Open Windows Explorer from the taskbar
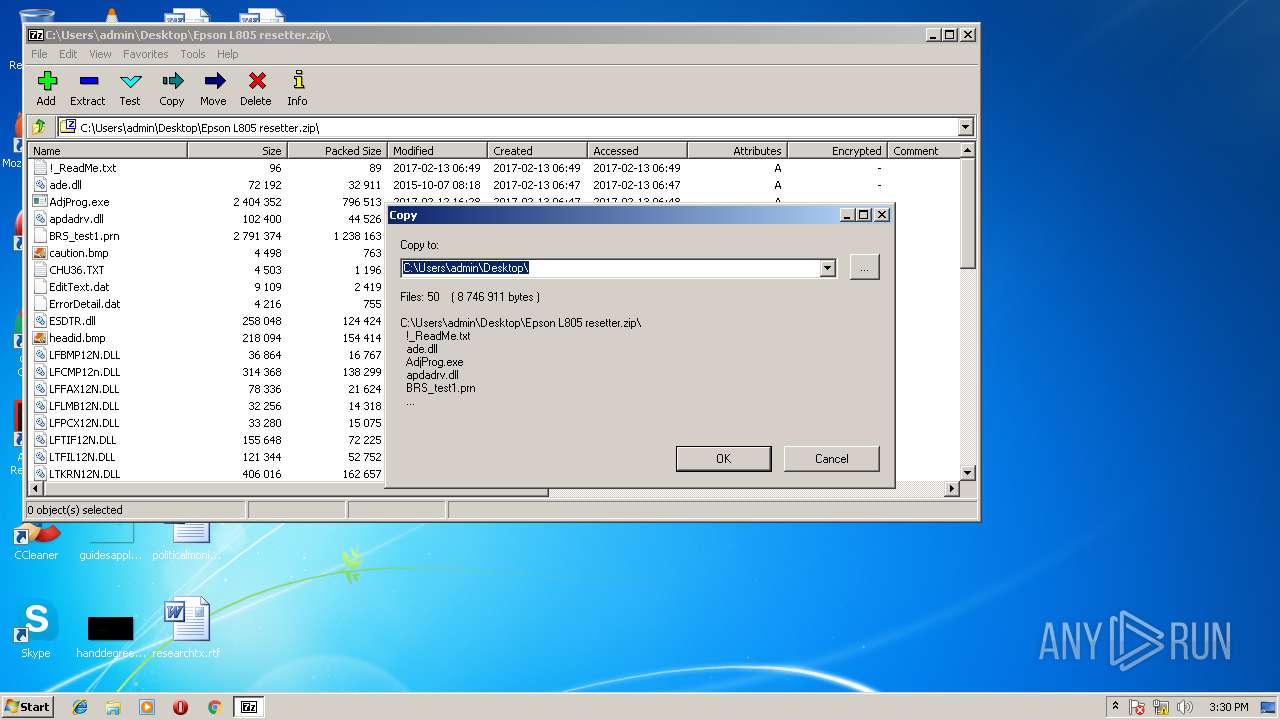Screen dimensions: 1280x720 (113, 707)
